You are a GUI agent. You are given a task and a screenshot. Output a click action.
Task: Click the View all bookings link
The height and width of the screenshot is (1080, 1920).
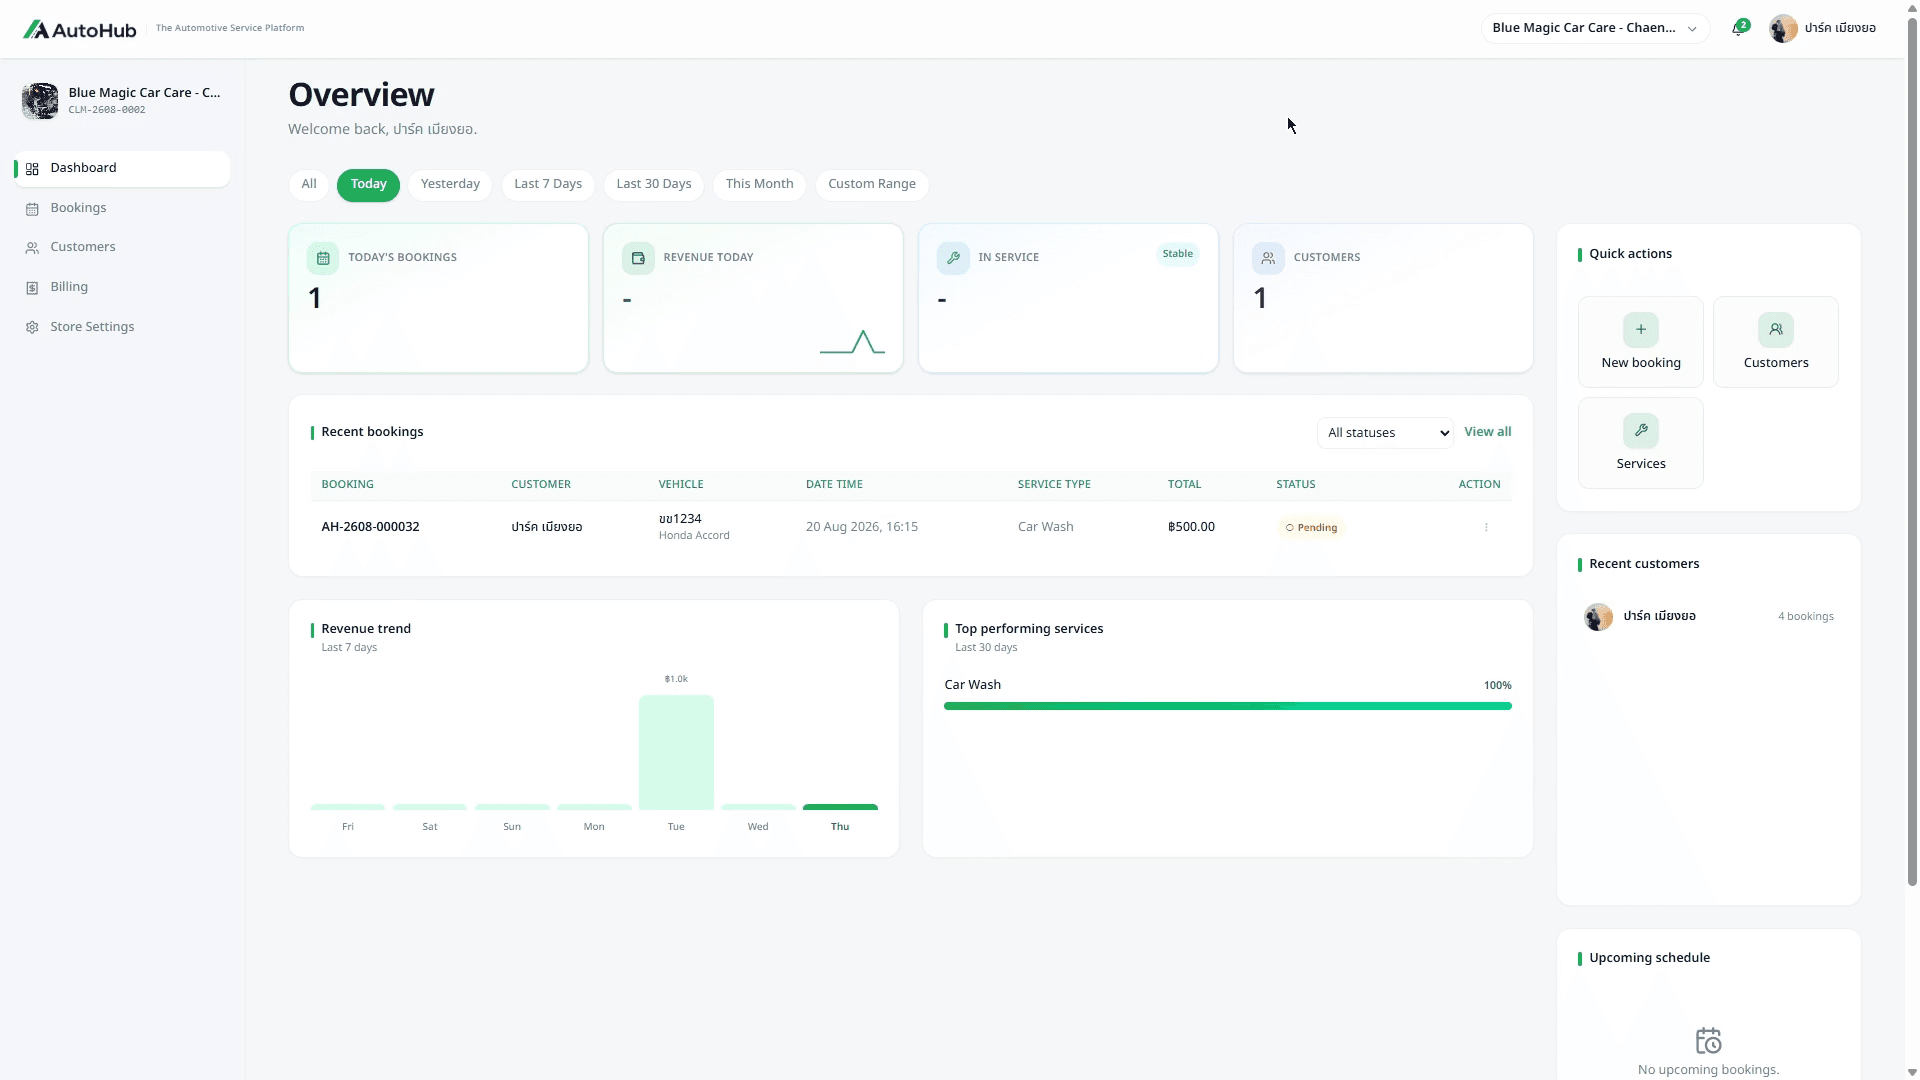1487,432
